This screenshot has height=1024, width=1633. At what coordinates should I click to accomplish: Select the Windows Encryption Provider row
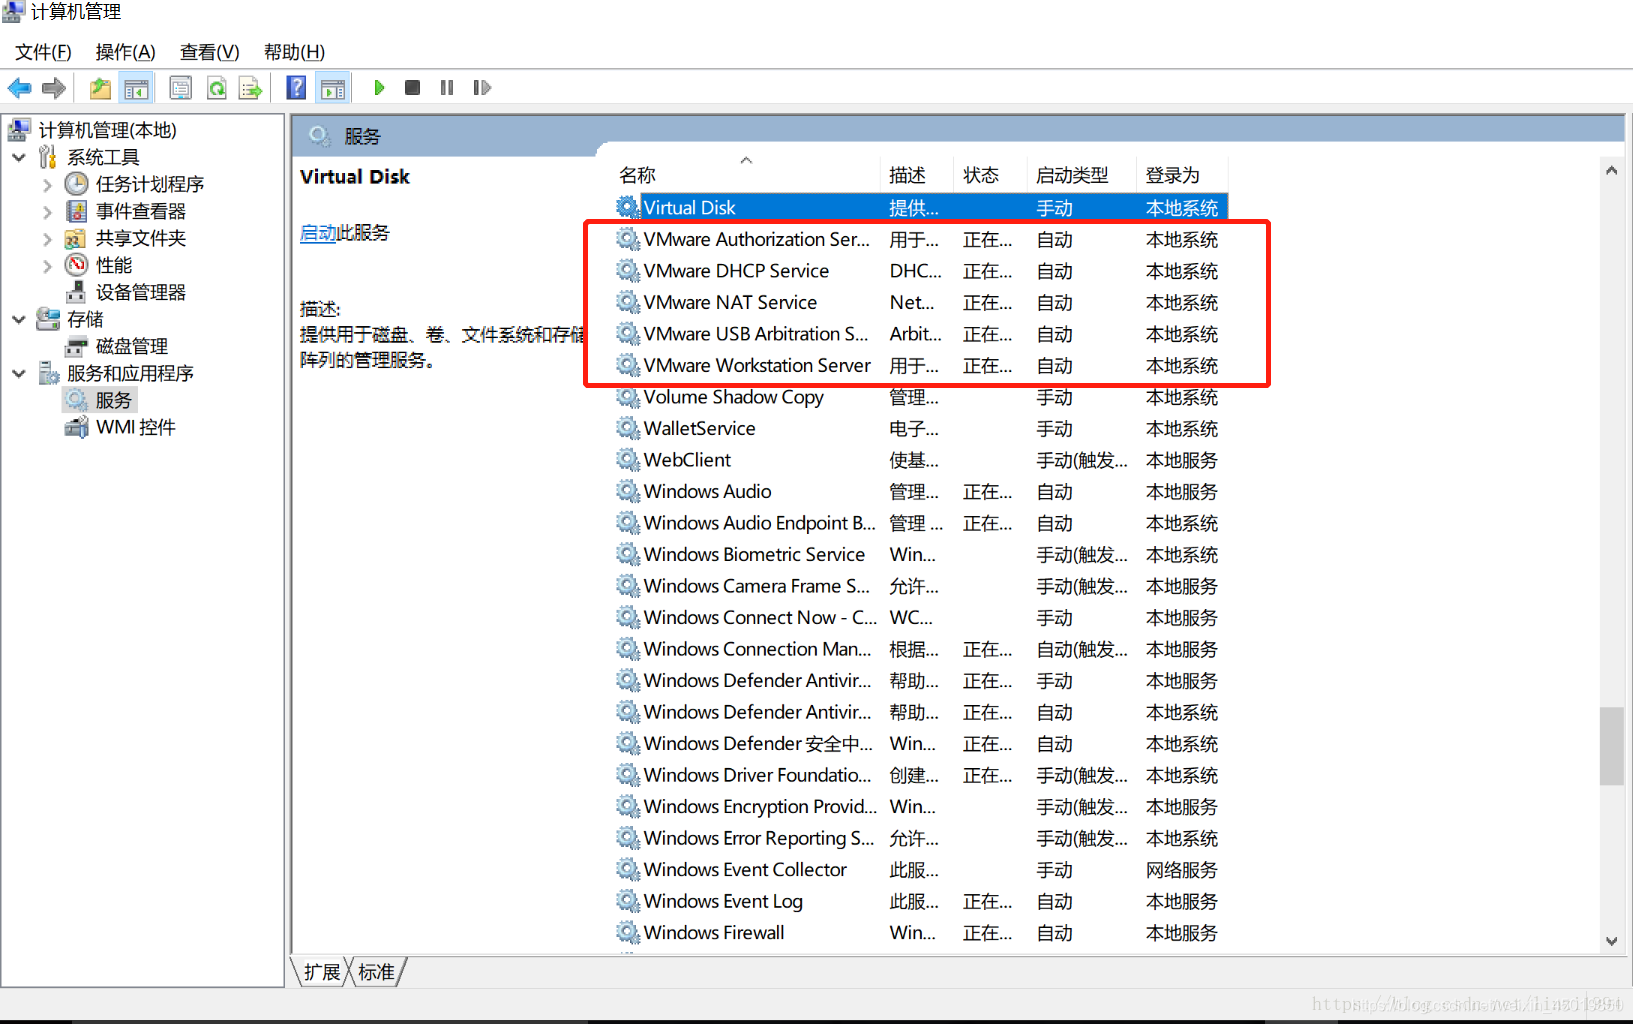coord(920,806)
